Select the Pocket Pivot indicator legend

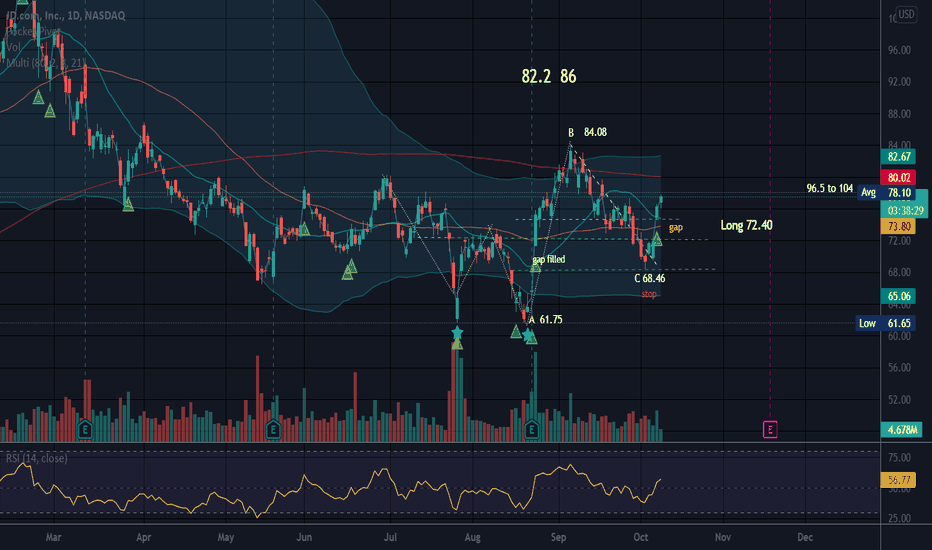click(33, 31)
